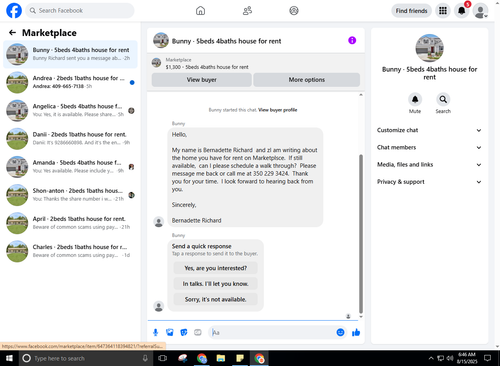Viewport: 500px width, 366px height.
Task: Open Angelica 5beds 4baths conversation
Action: tap(70, 110)
